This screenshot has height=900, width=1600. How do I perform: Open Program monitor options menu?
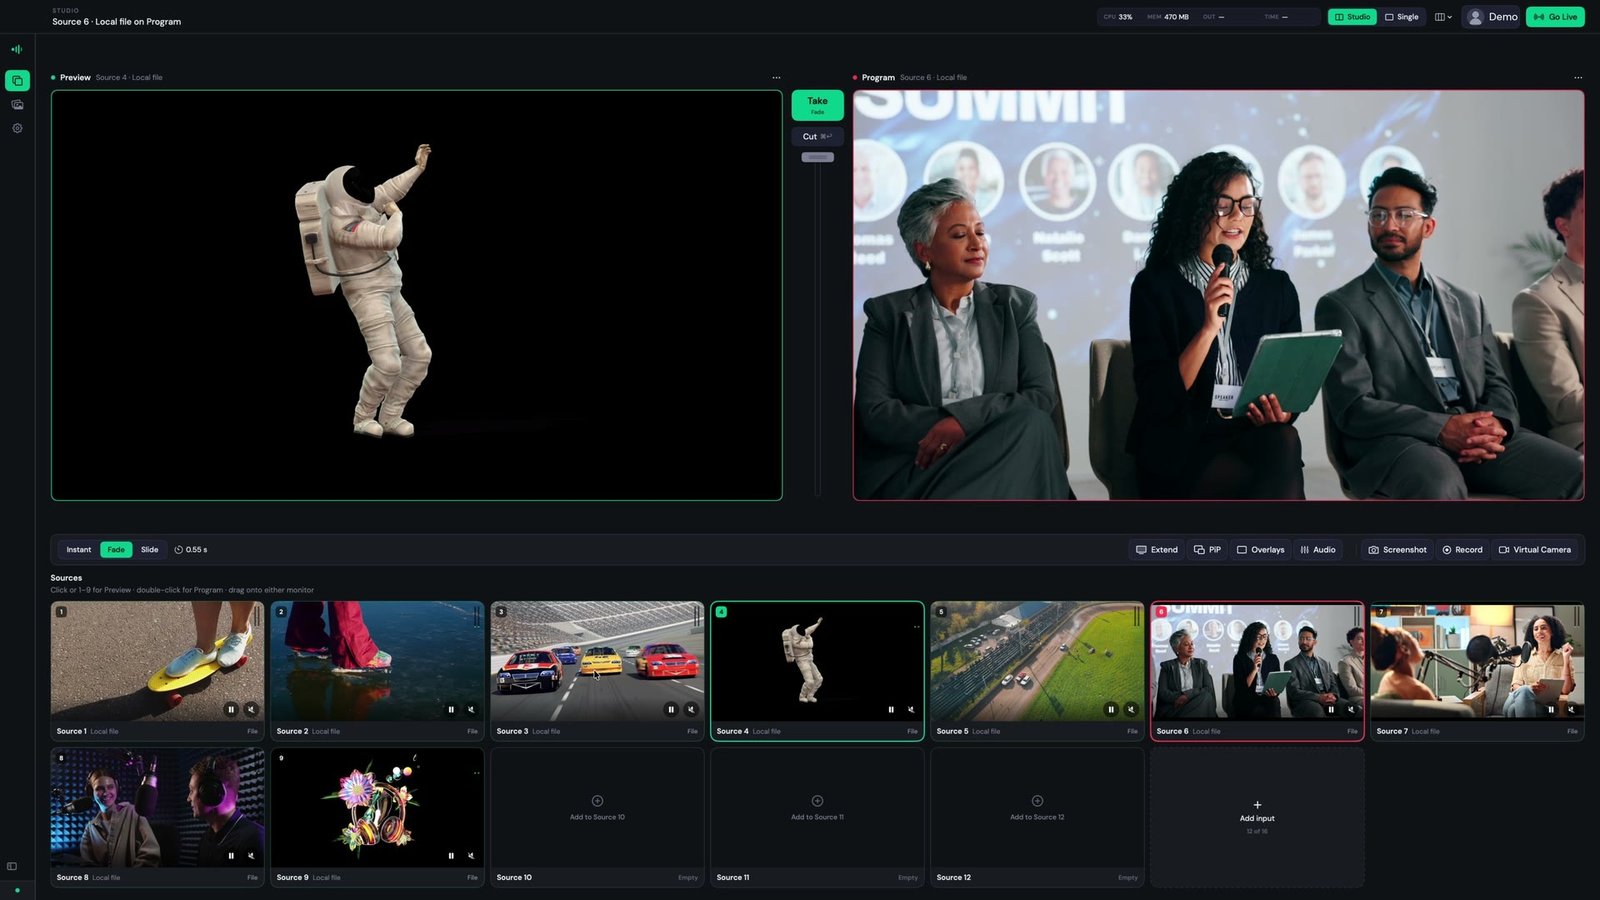1578,78
